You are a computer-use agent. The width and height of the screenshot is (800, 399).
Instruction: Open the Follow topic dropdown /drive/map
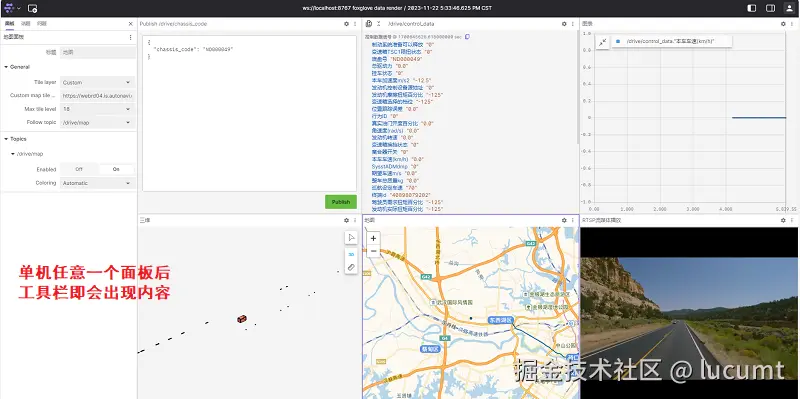point(97,122)
